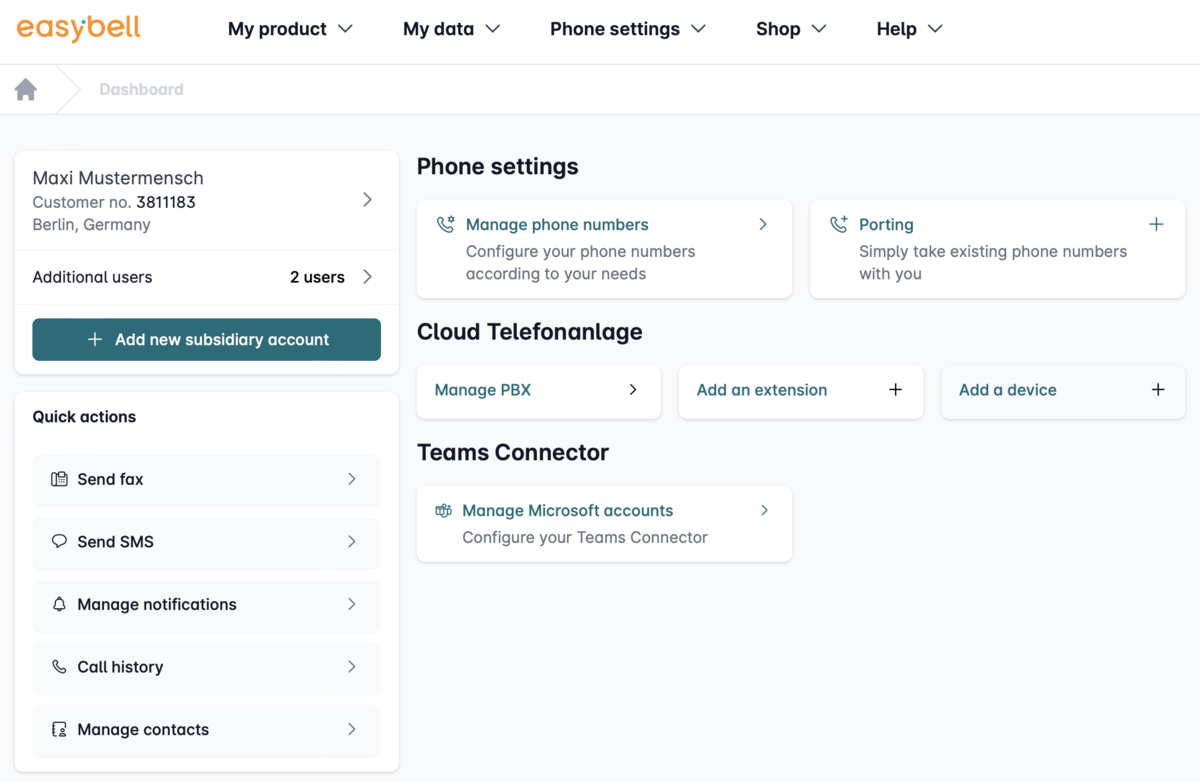Click the contacts book icon
The height and width of the screenshot is (782, 1200).
(59, 729)
